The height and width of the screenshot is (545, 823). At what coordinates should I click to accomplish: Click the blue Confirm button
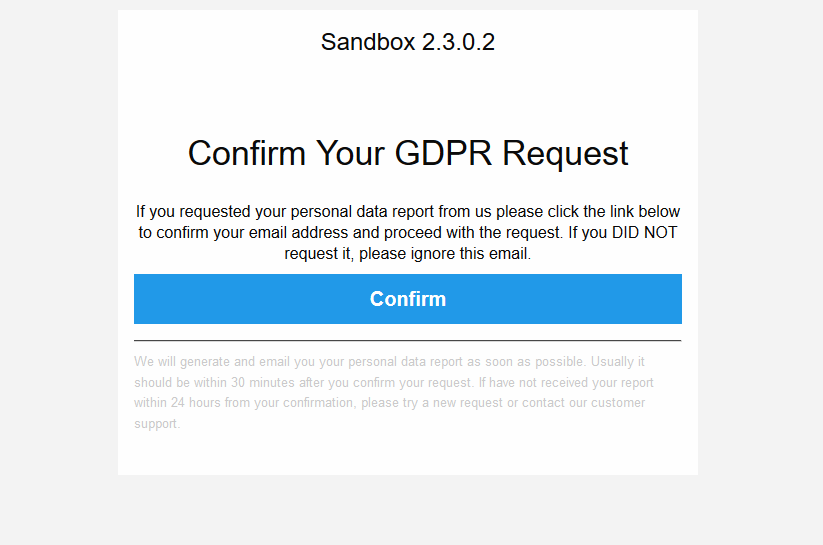click(x=408, y=299)
